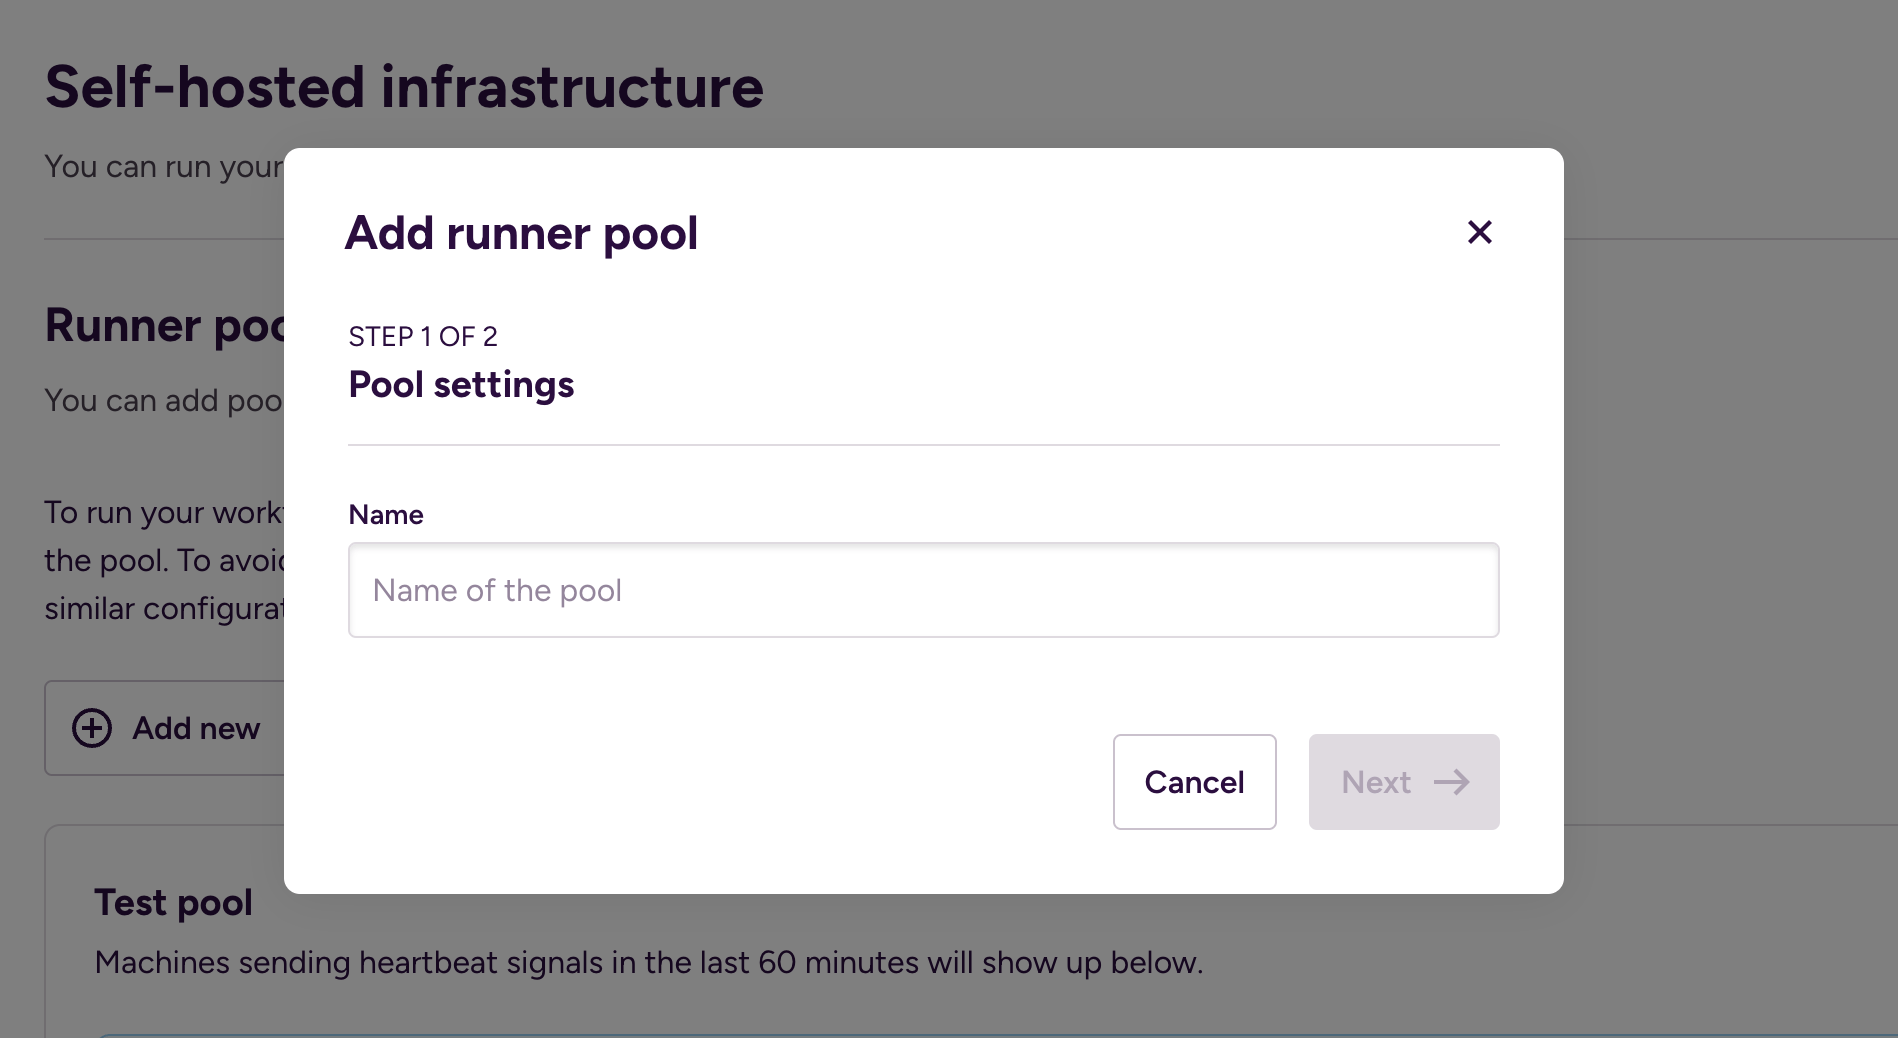Image resolution: width=1898 pixels, height=1038 pixels.
Task: Click the plus circle icon
Action: [92, 728]
